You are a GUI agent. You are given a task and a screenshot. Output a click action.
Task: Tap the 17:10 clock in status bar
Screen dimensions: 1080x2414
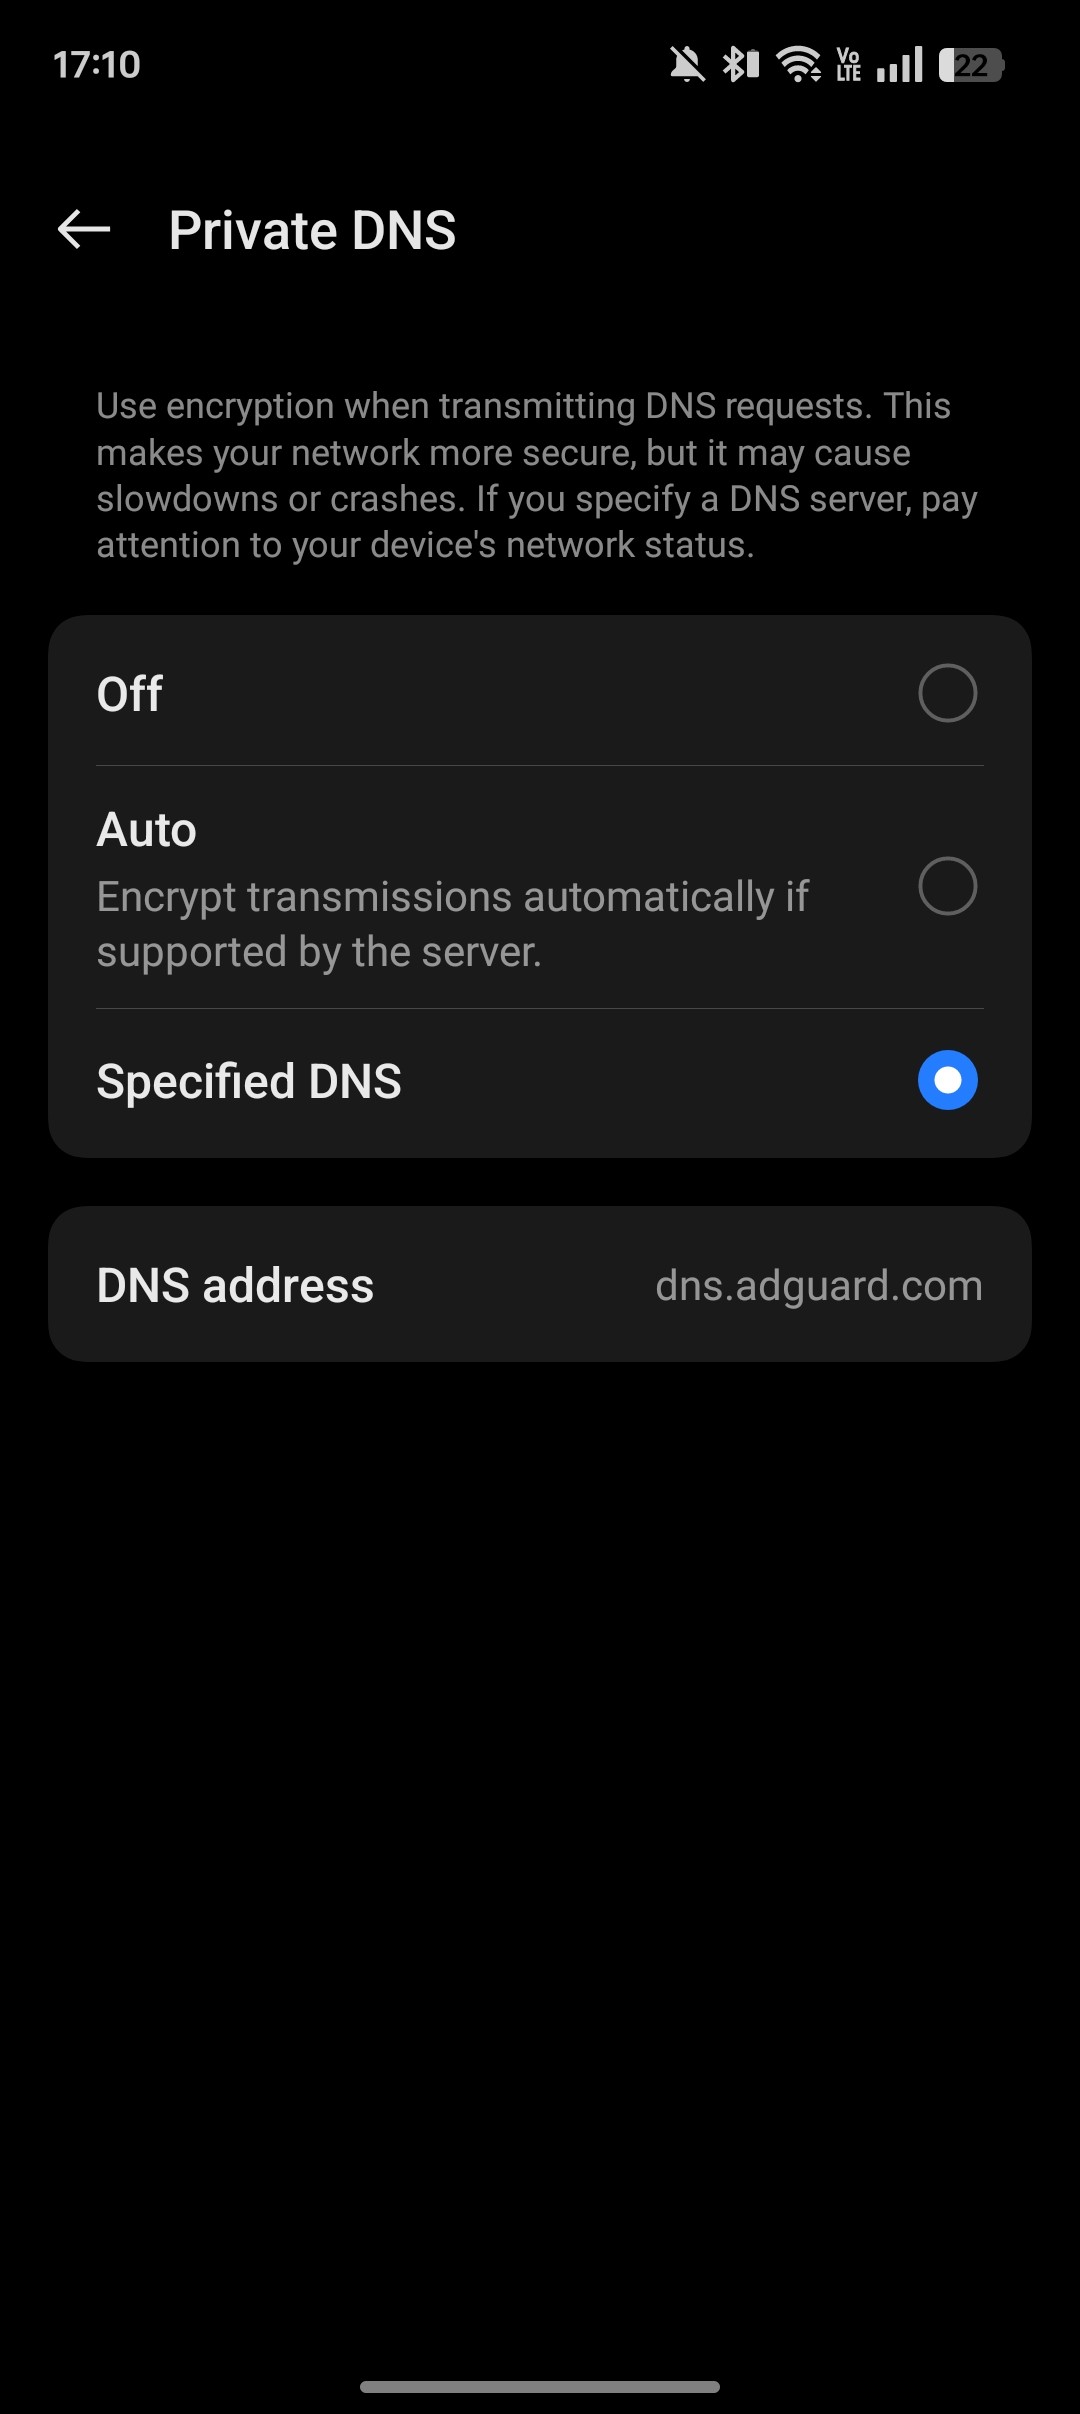[96, 65]
